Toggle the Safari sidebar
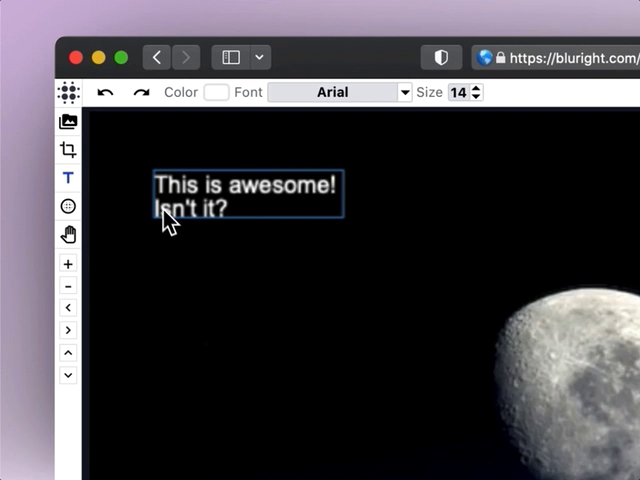The height and width of the screenshot is (480, 640). click(231, 58)
